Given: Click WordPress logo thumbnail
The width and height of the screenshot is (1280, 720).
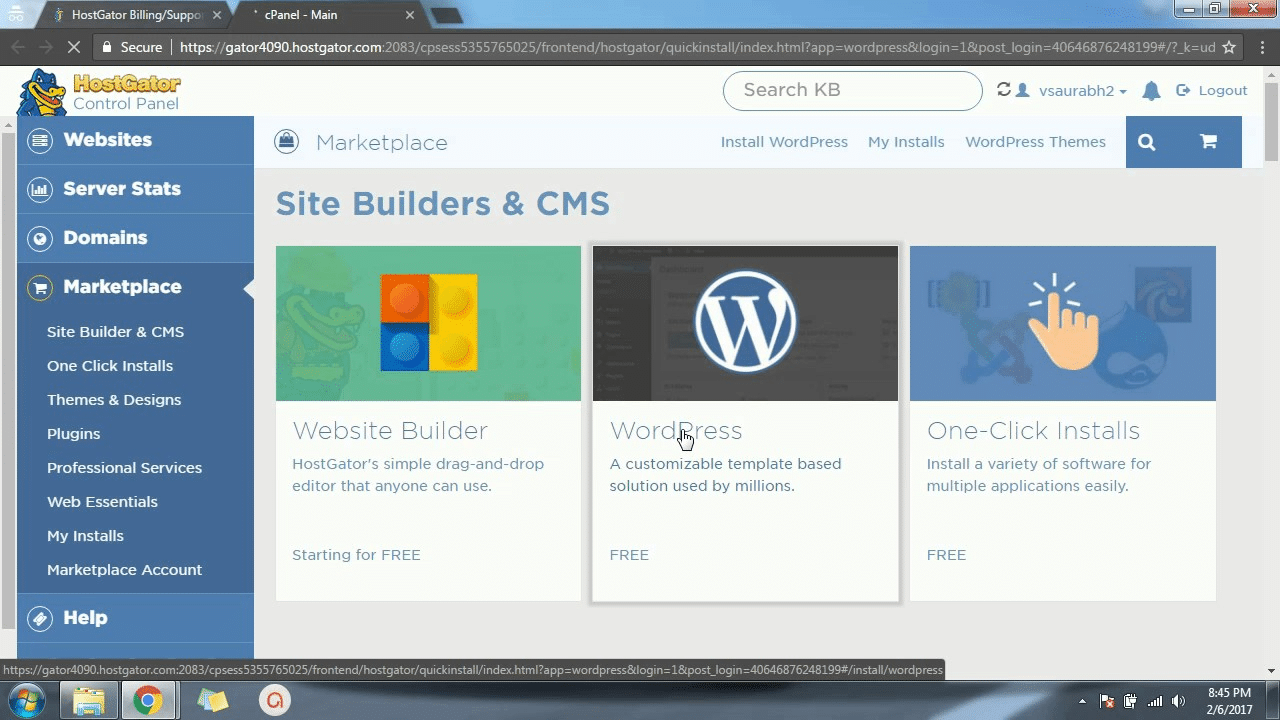Looking at the screenshot, I should click(x=745, y=323).
